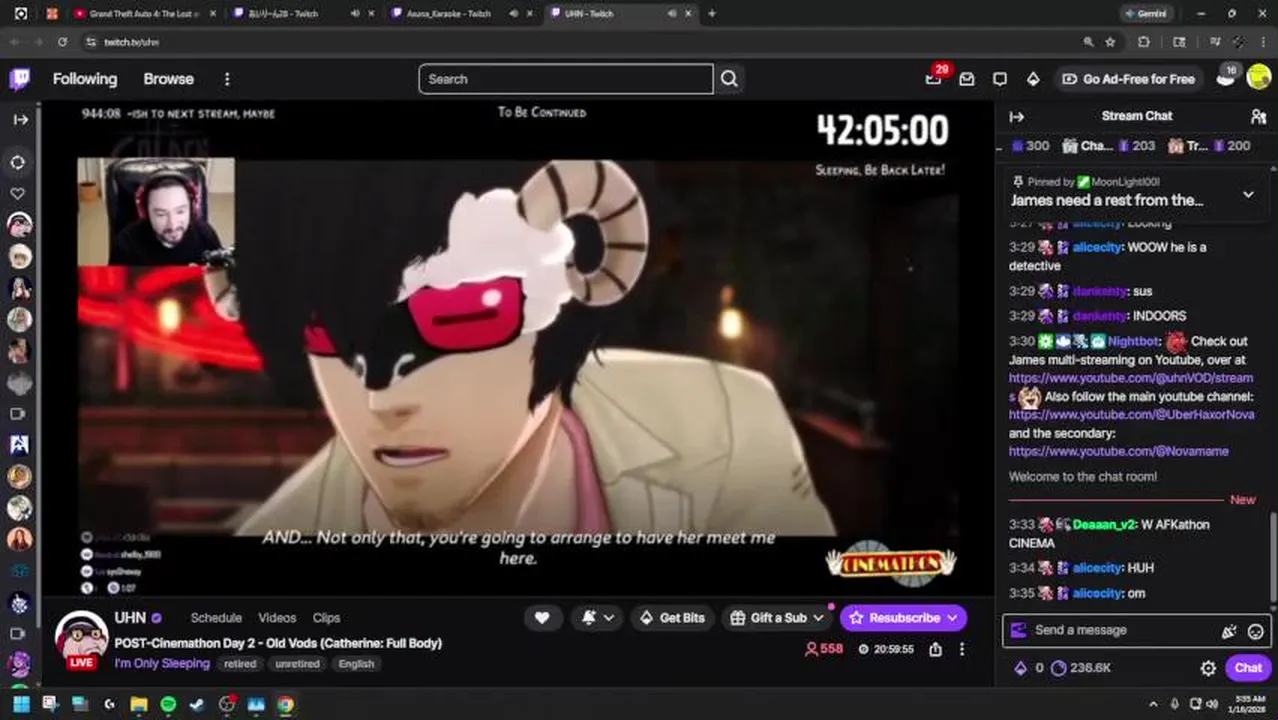
Task: Click the I'm Only Sleeping category link
Action: click(162, 663)
